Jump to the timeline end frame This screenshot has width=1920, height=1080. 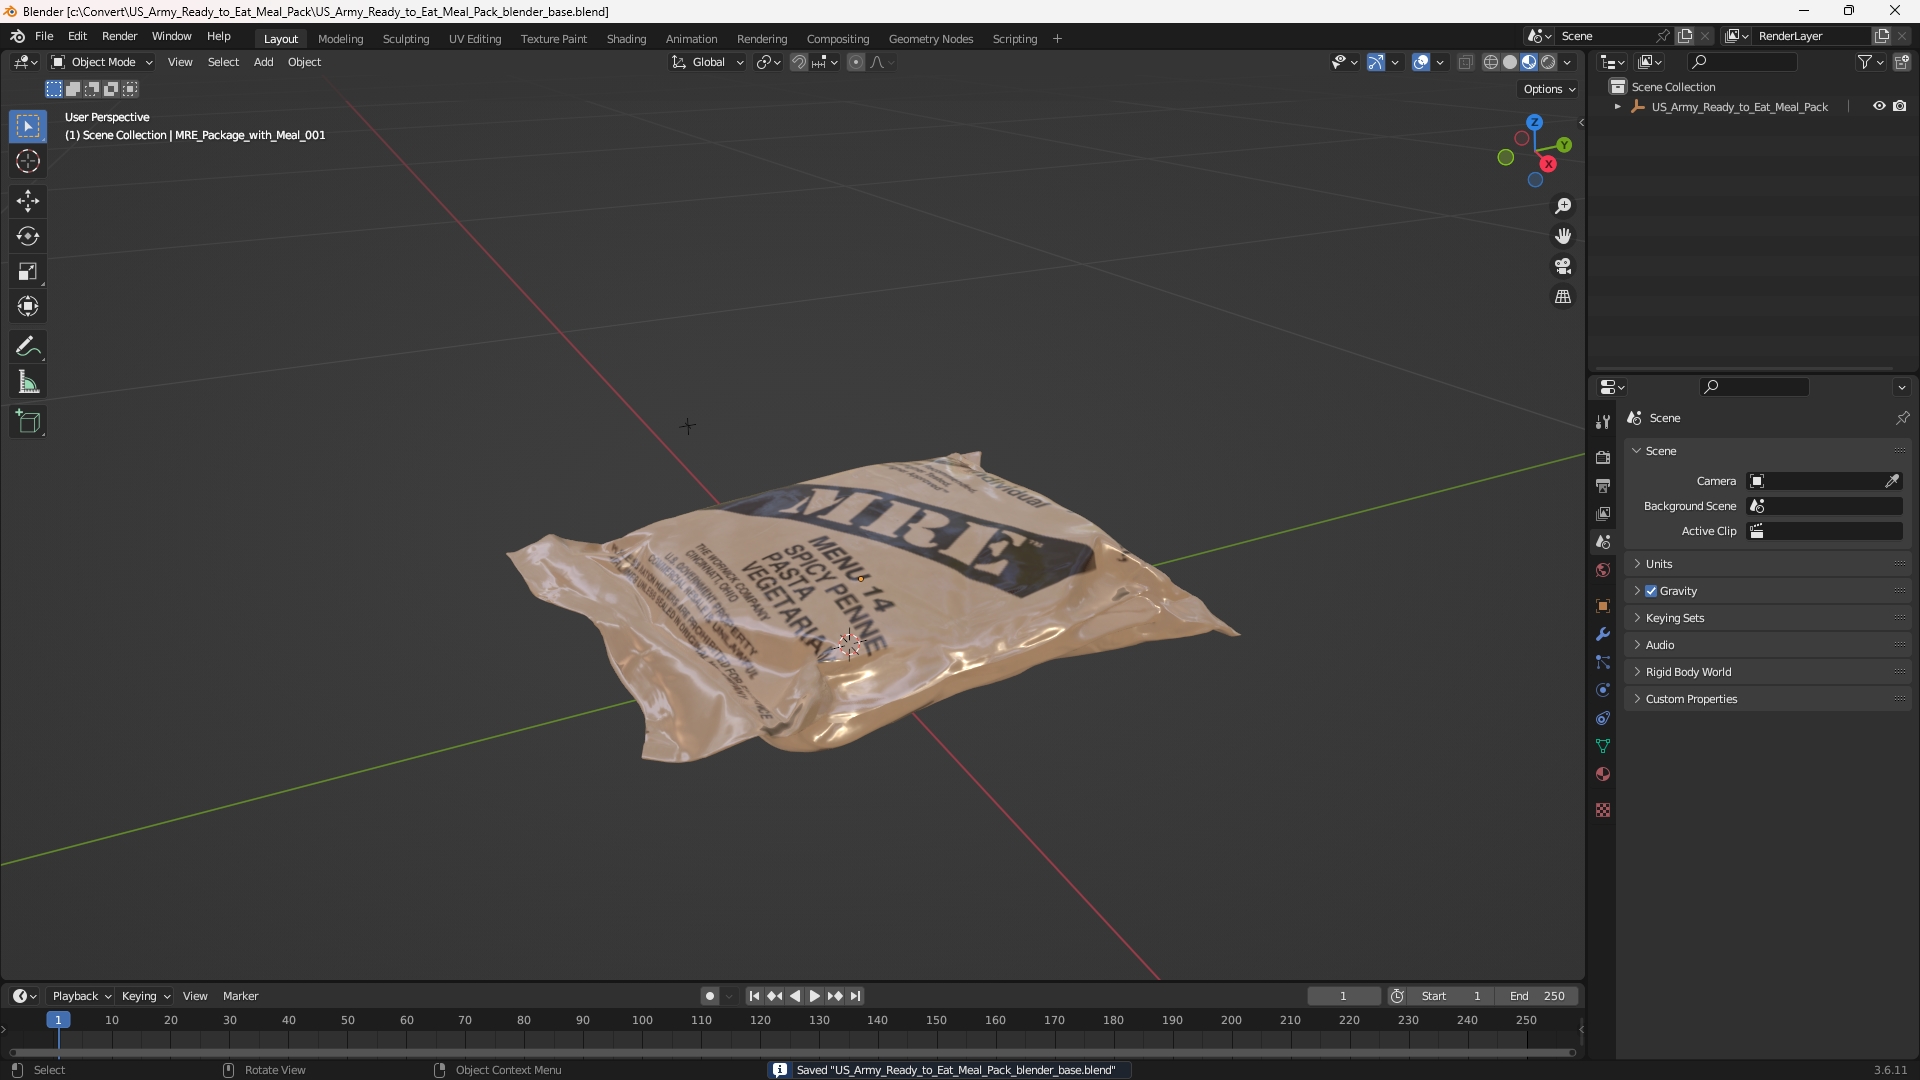coord(855,996)
